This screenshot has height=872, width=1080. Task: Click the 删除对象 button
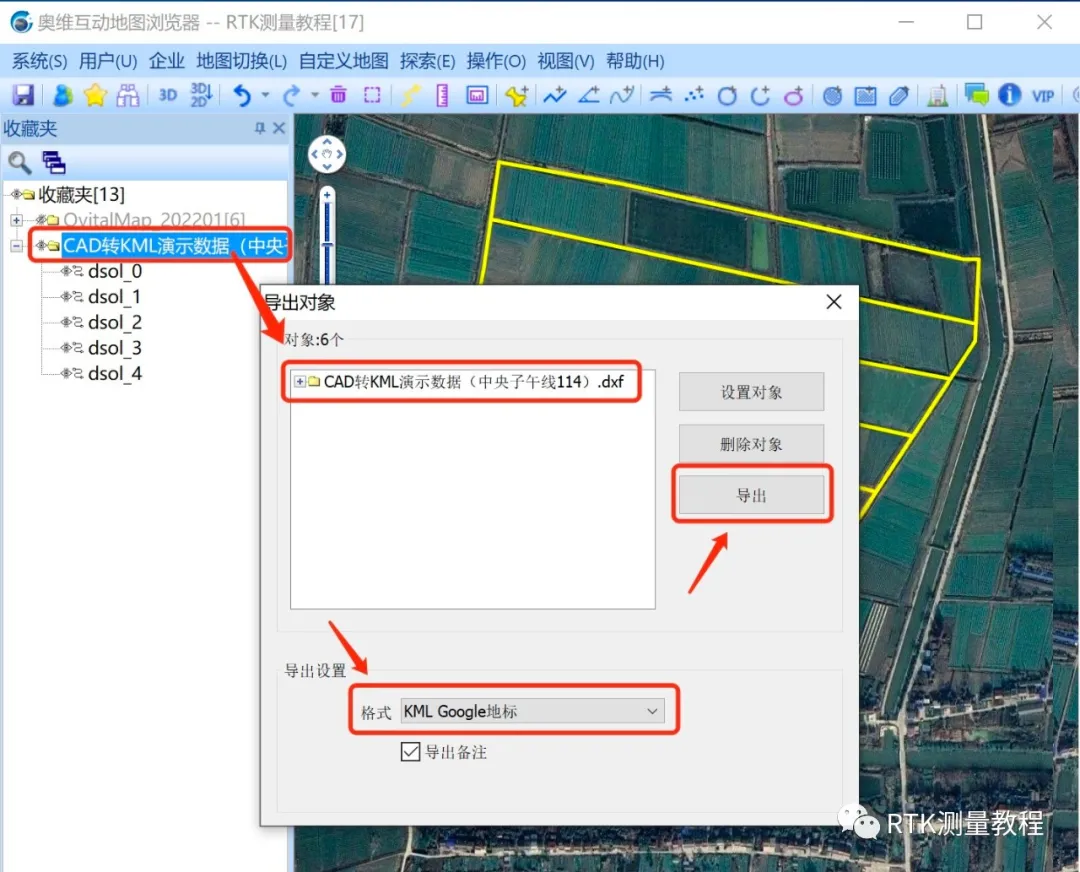(x=751, y=443)
